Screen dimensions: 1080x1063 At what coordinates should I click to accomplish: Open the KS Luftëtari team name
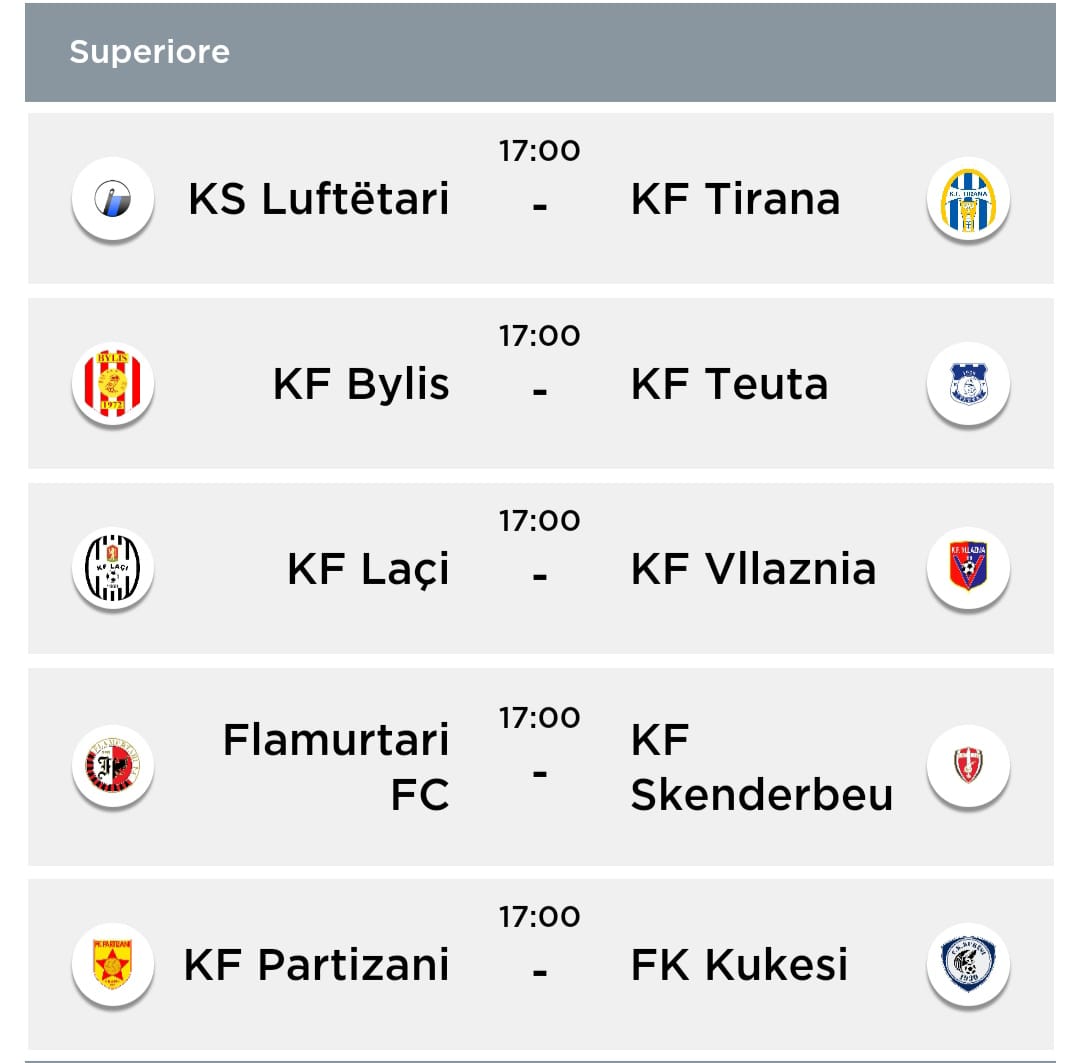(x=318, y=199)
